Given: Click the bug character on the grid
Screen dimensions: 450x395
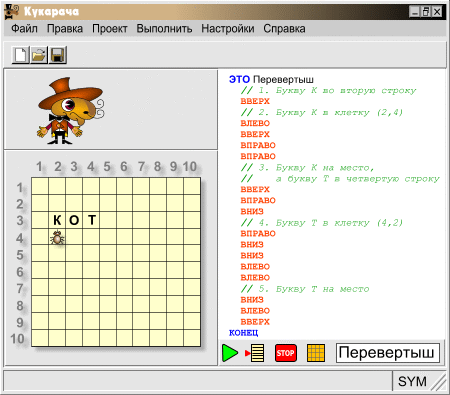Looking at the screenshot, I should coord(57,237).
